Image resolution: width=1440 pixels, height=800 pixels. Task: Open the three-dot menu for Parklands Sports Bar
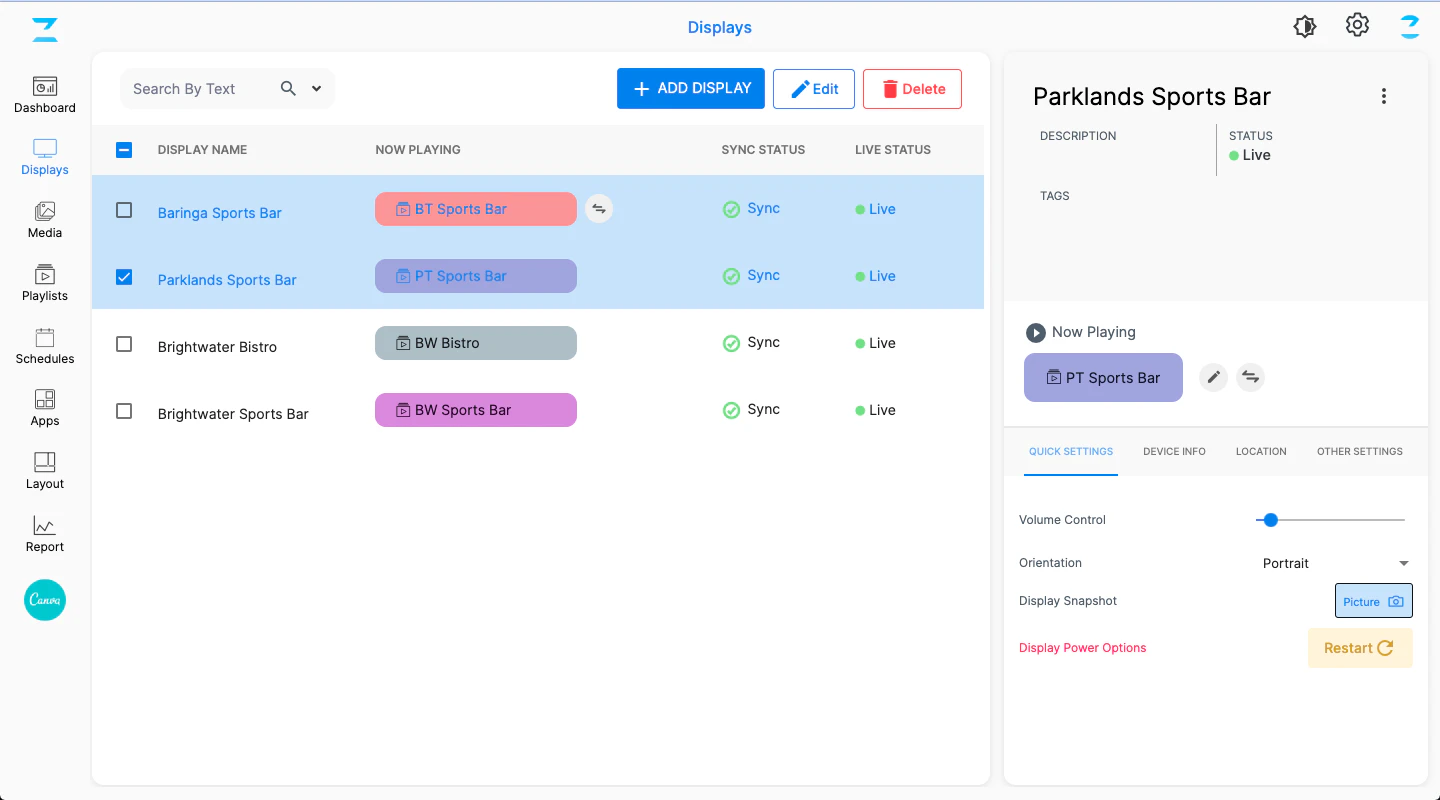click(1384, 96)
